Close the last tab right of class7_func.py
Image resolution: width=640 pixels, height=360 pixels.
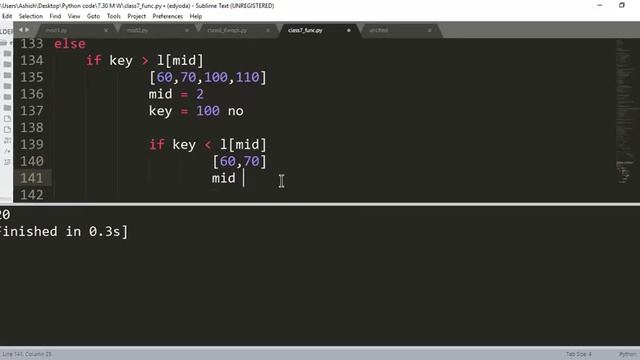(429, 30)
